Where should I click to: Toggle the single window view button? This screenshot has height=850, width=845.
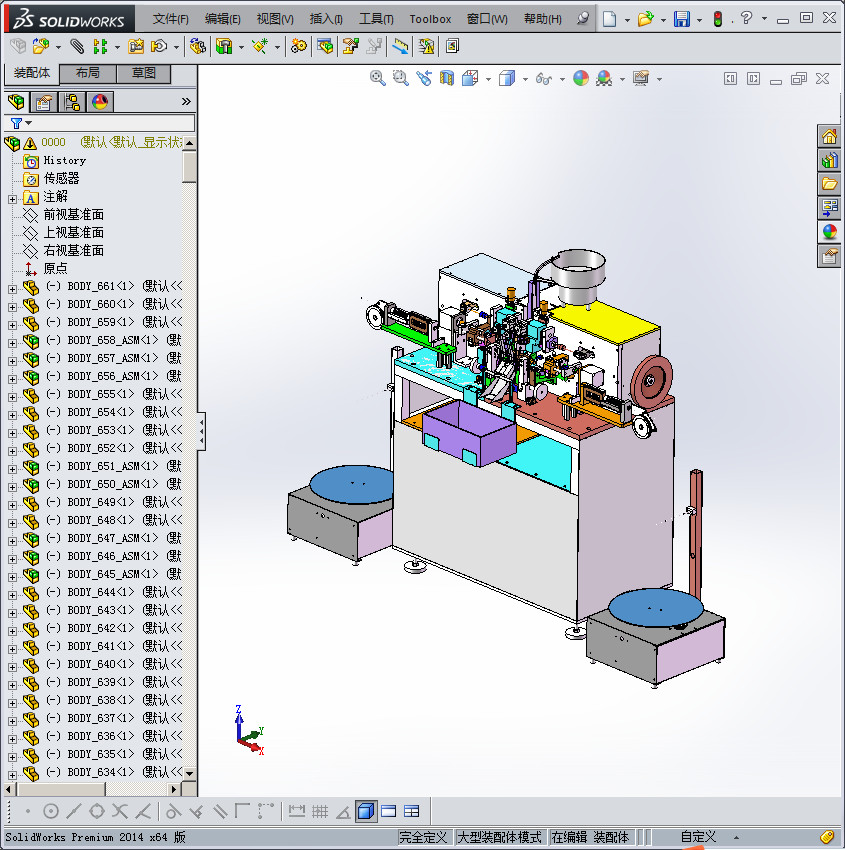click(389, 812)
